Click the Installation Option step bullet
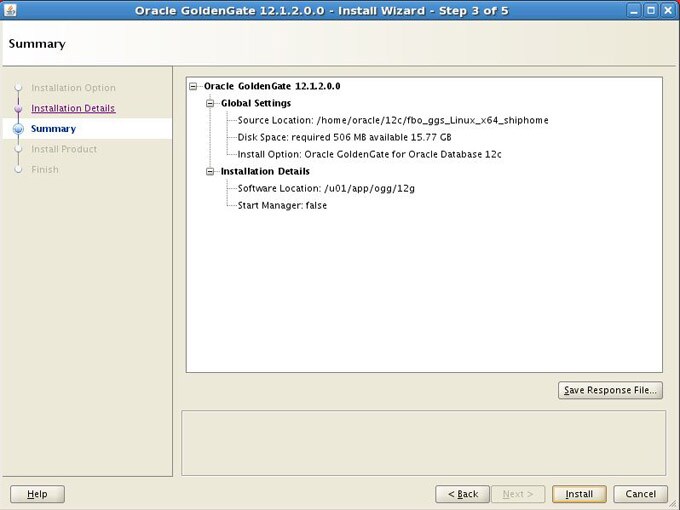680x510 pixels. [x=18, y=88]
